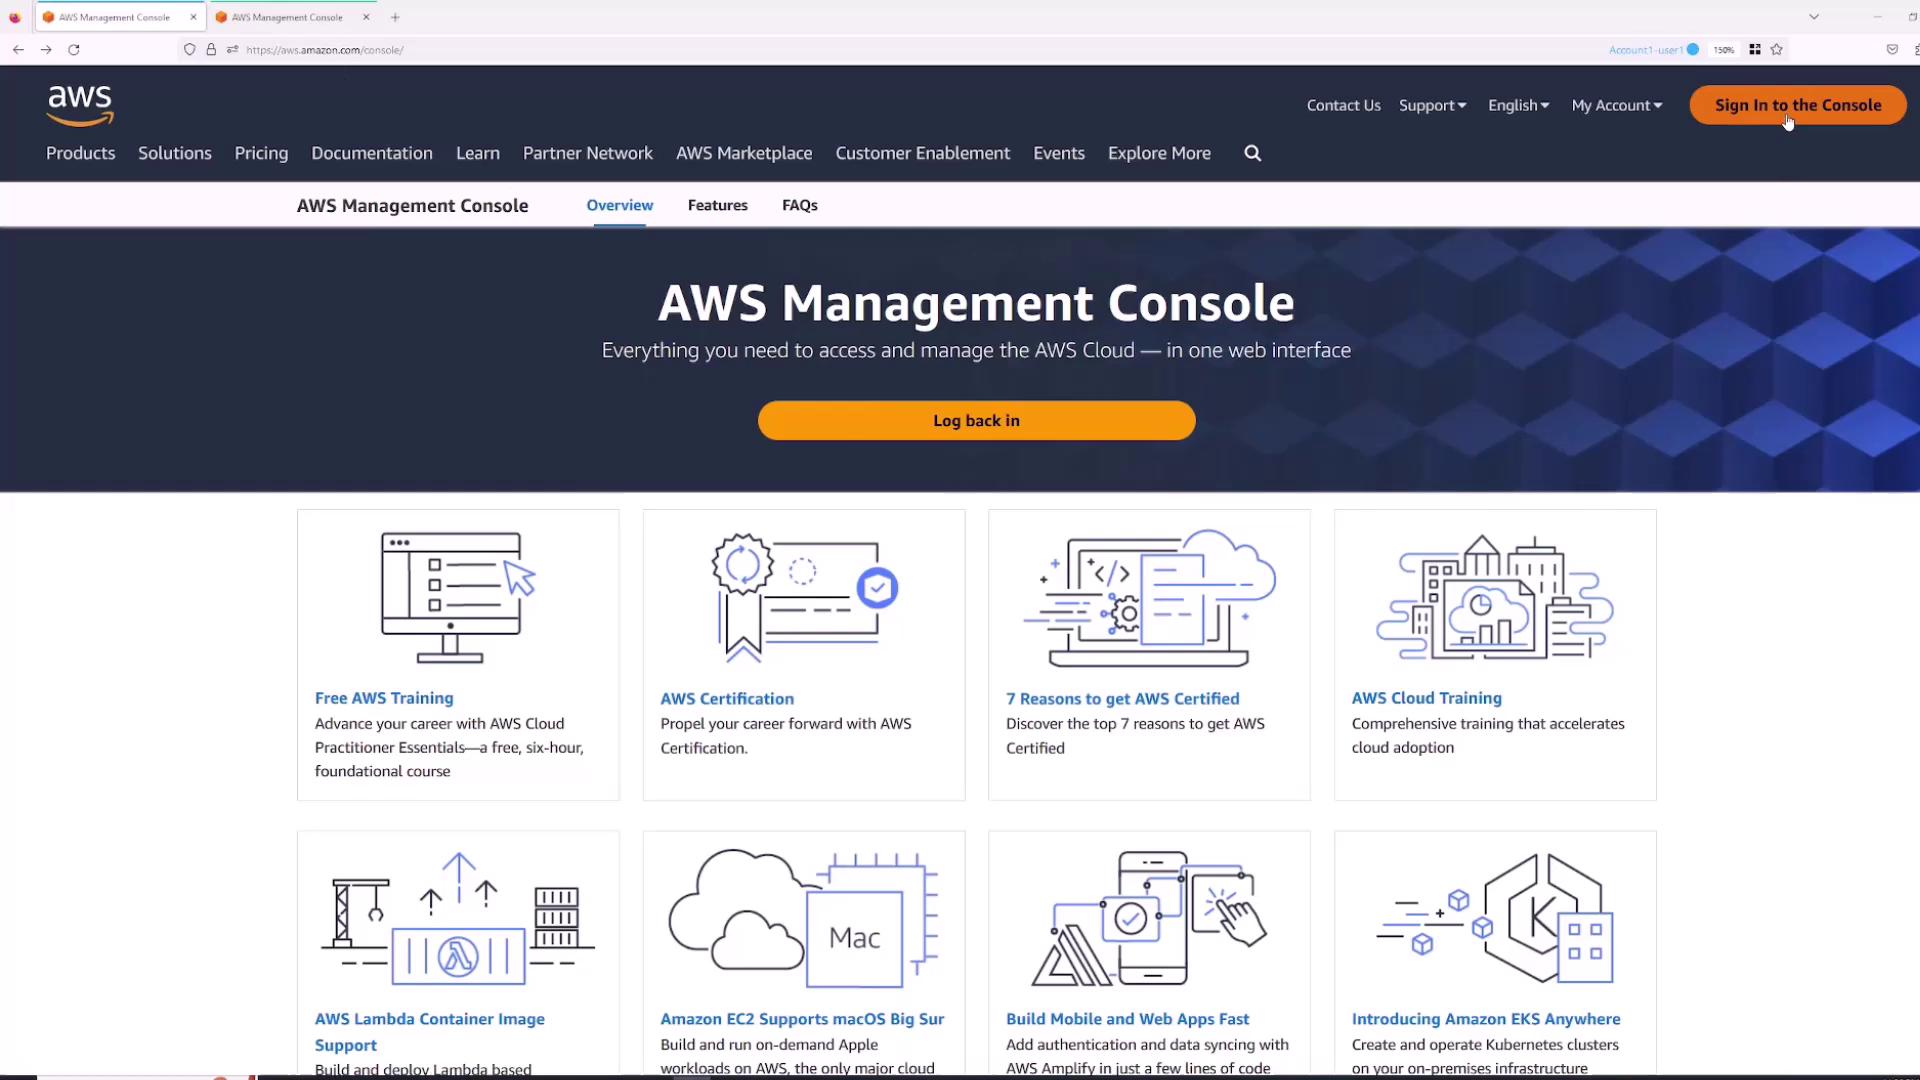Switch to the FAQs tab
The width and height of the screenshot is (1920, 1080).
click(x=799, y=205)
